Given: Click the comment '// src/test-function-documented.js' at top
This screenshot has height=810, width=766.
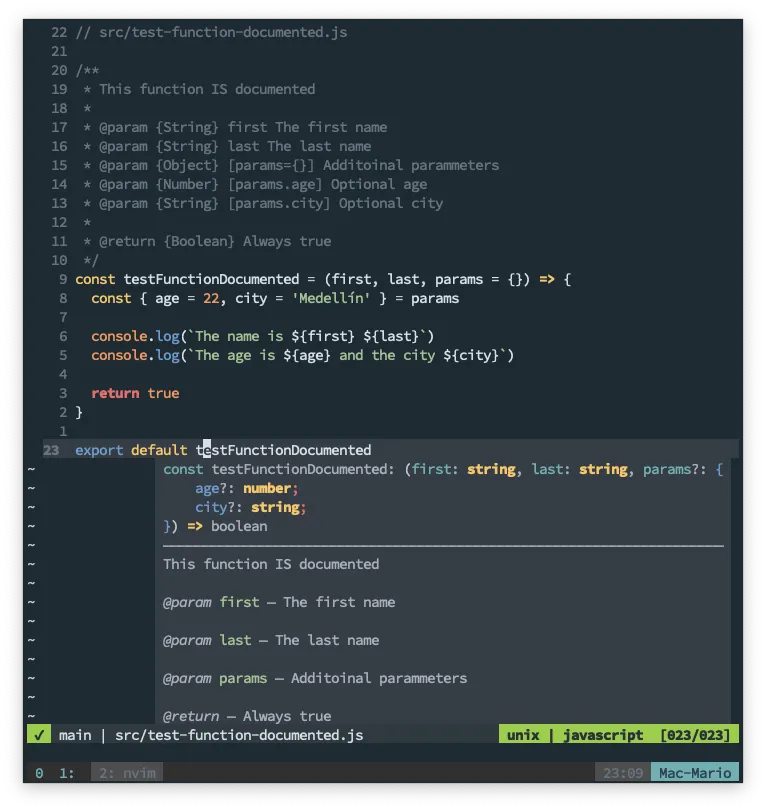Looking at the screenshot, I should click(x=211, y=32).
